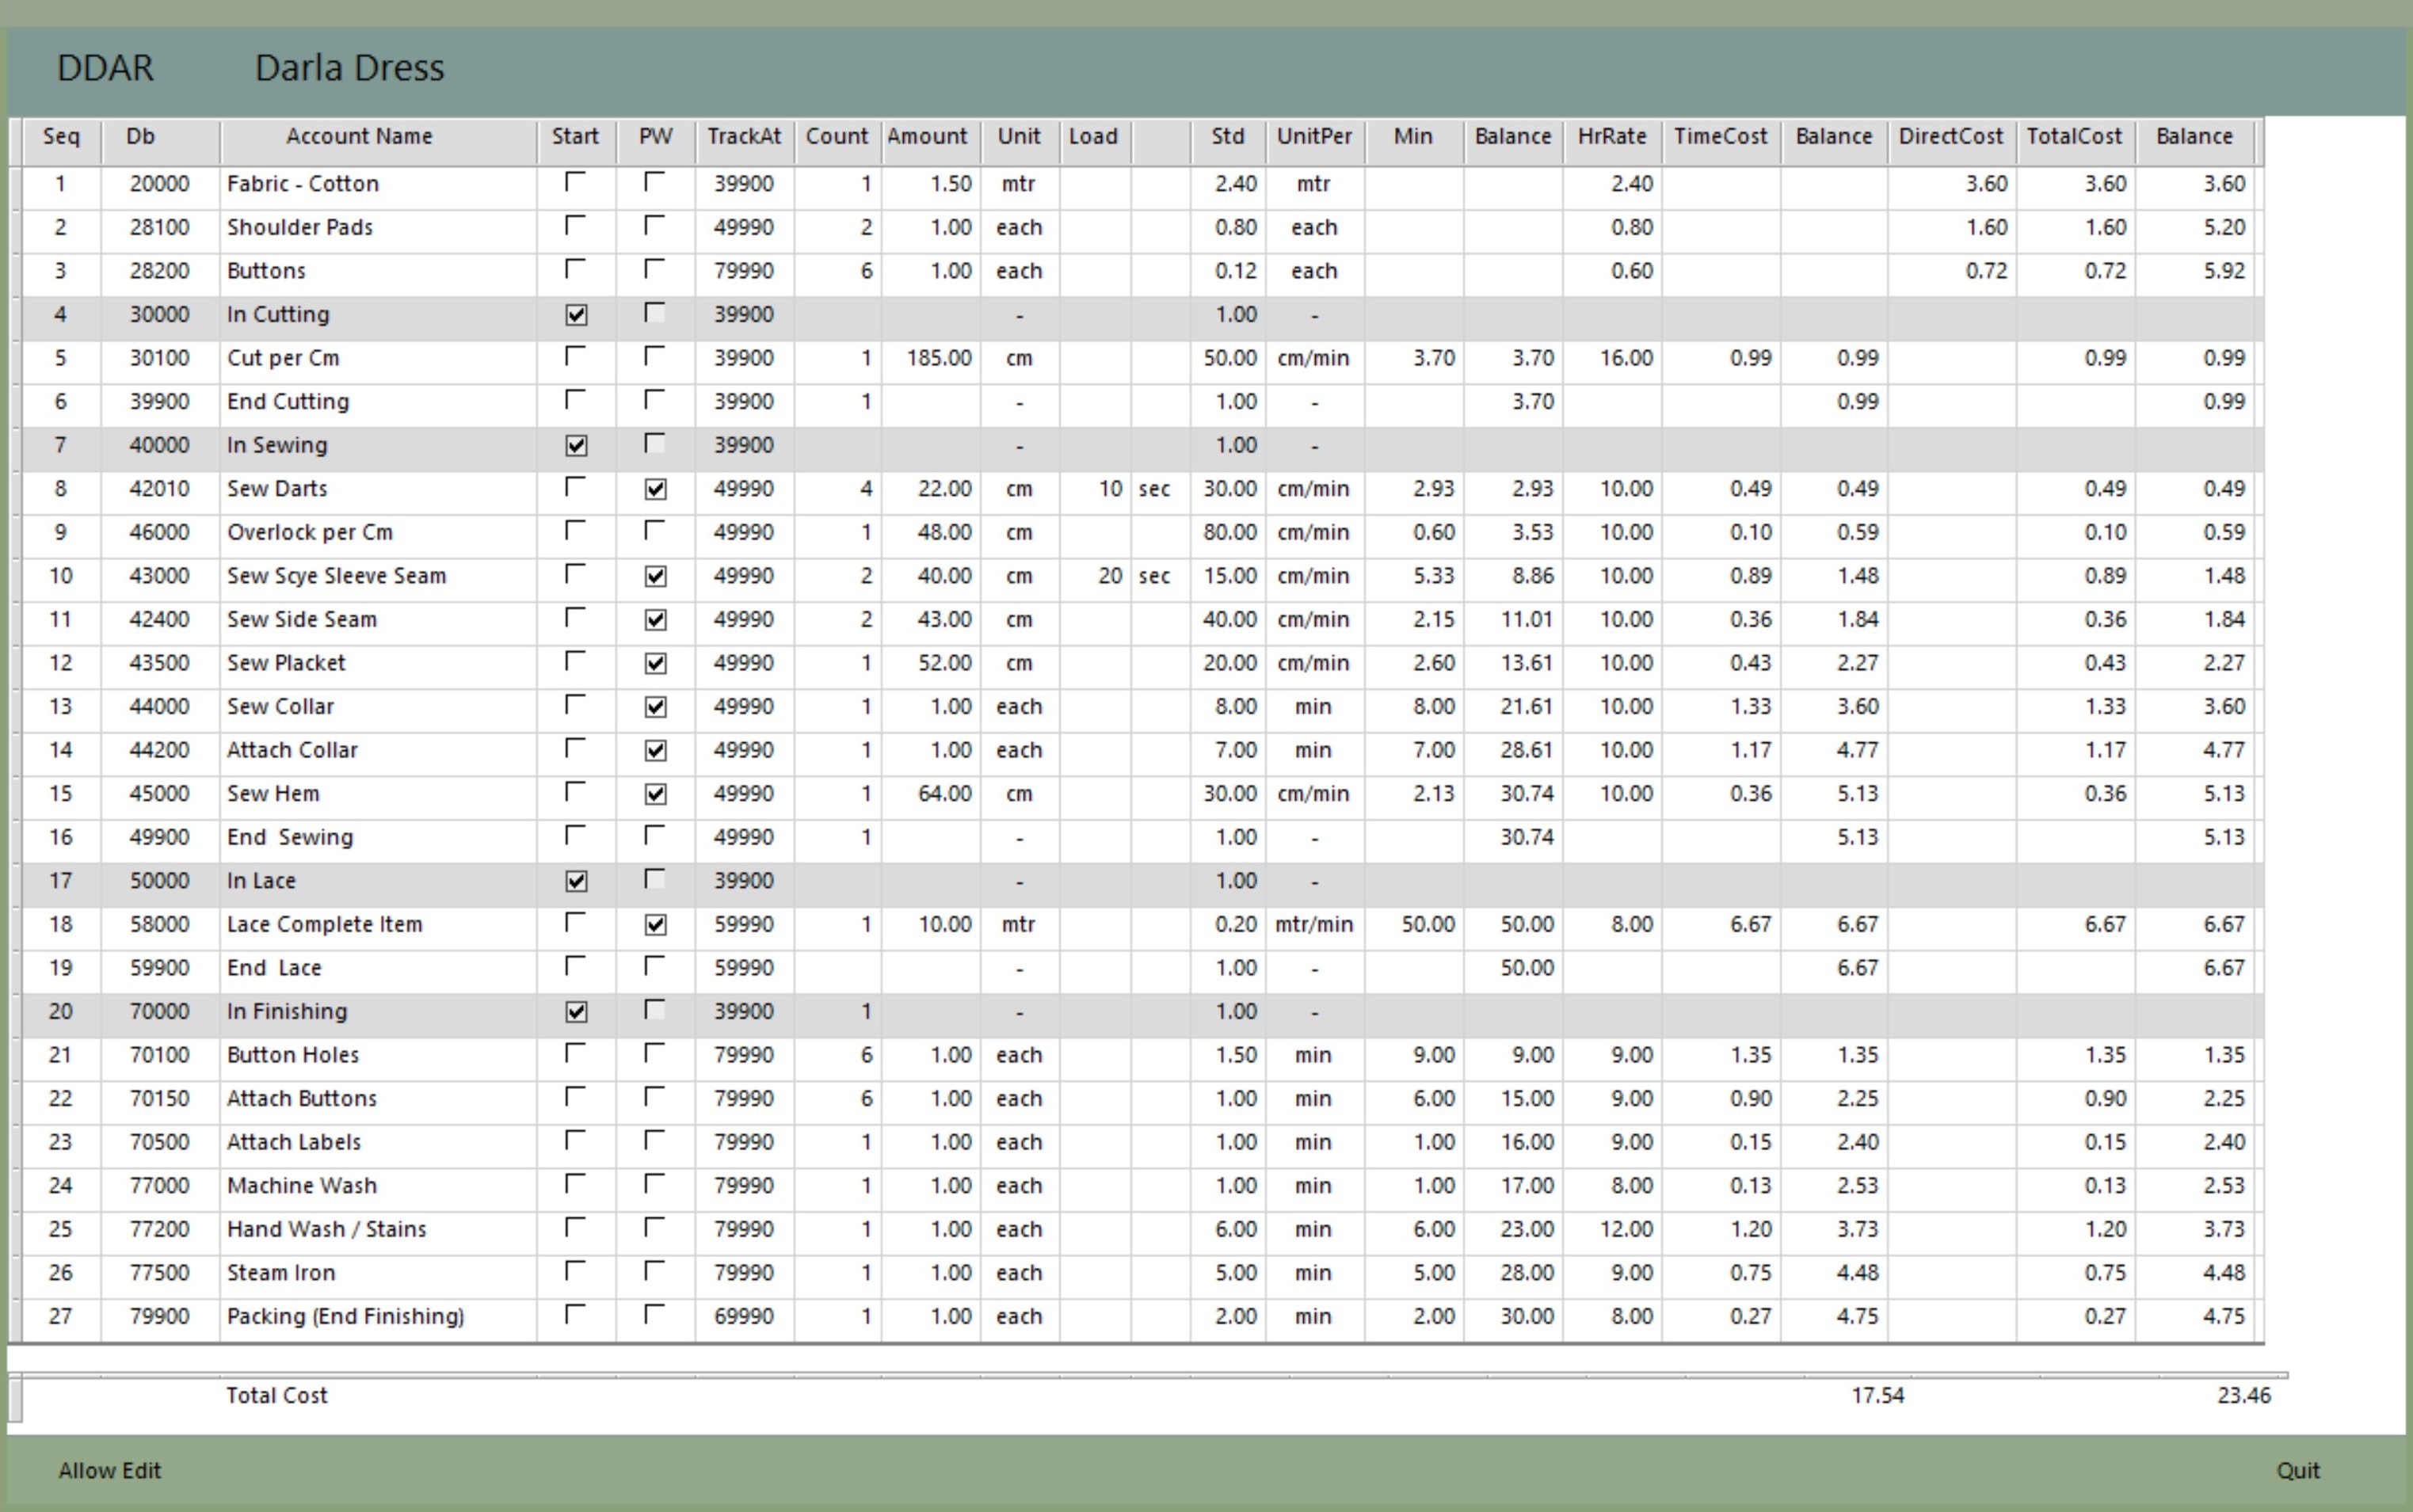Select the Sew Scye Sleeve Seam account name

click(x=336, y=576)
